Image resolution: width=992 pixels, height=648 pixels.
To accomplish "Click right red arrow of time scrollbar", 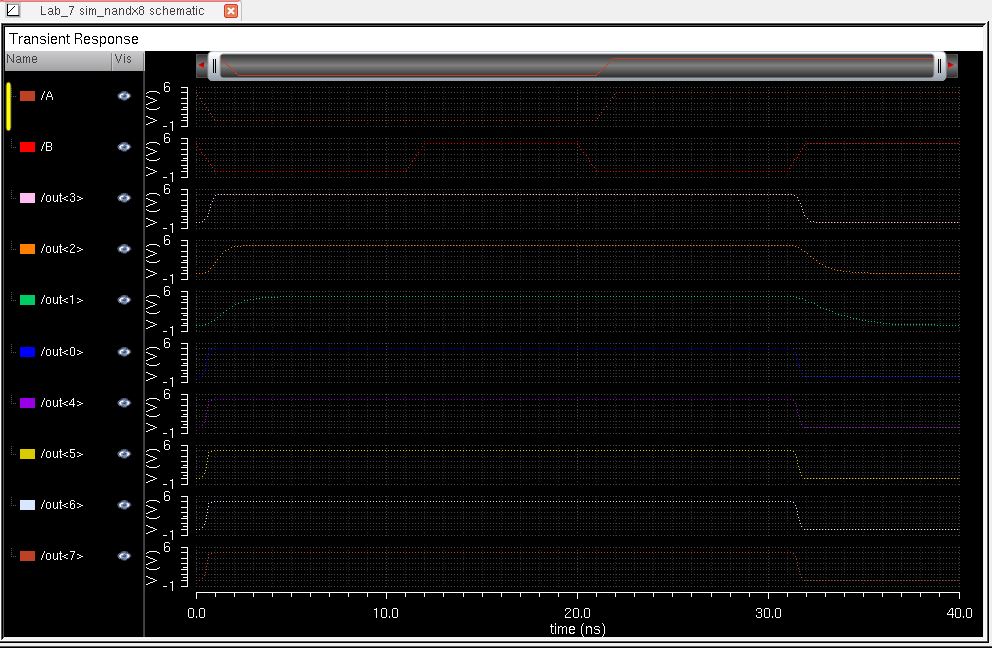I will click(952, 65).
